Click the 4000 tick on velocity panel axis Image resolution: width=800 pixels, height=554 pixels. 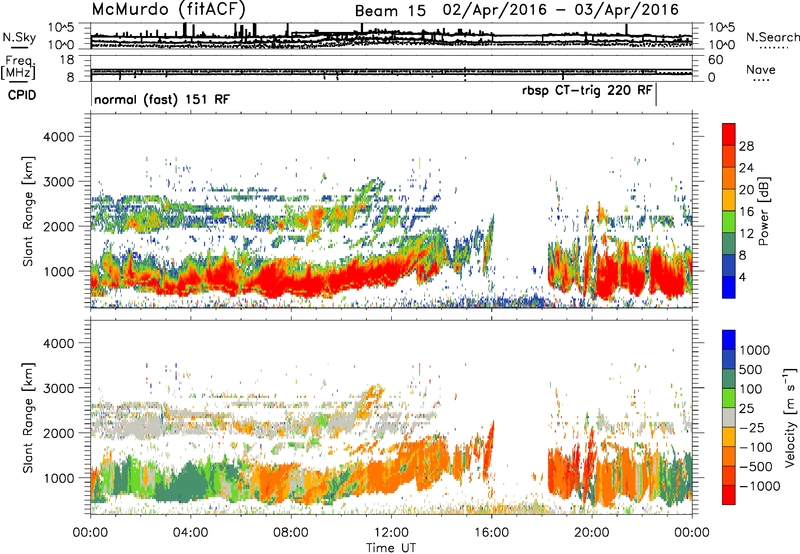[59, 343]
